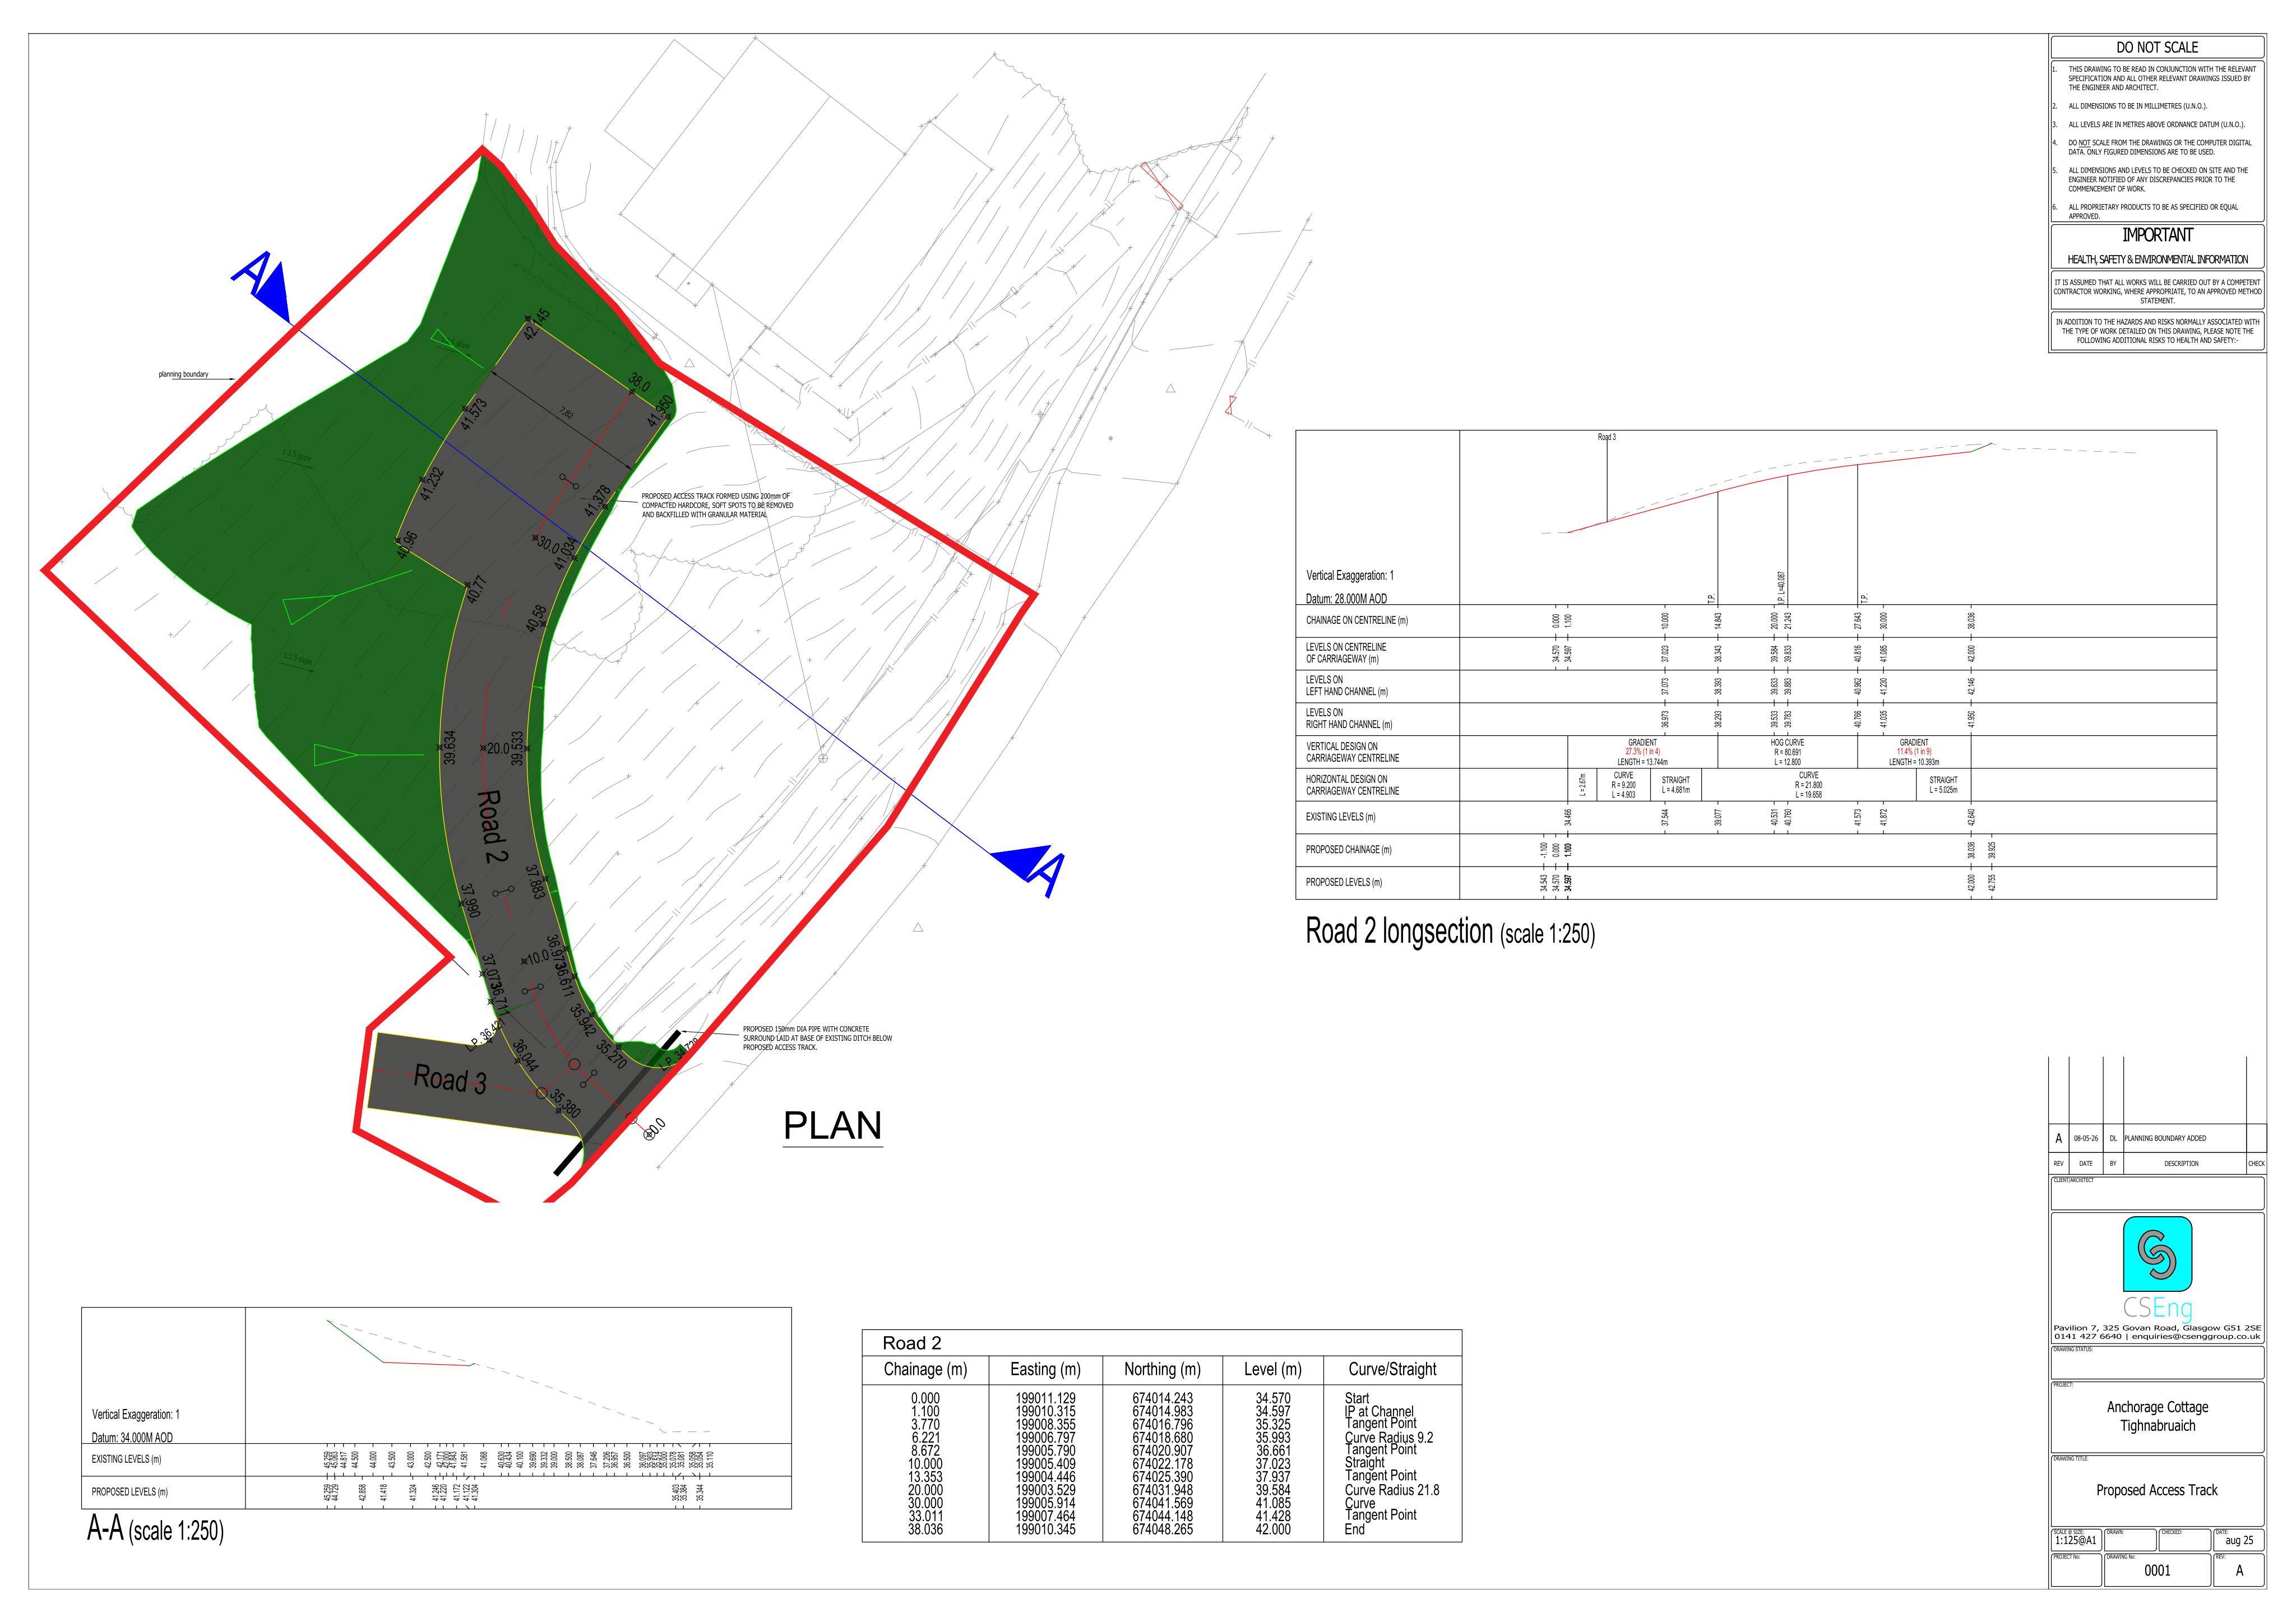
Task: Click the 'Curve/Straight' table column header
Action: click(x=1392, y=1369)
